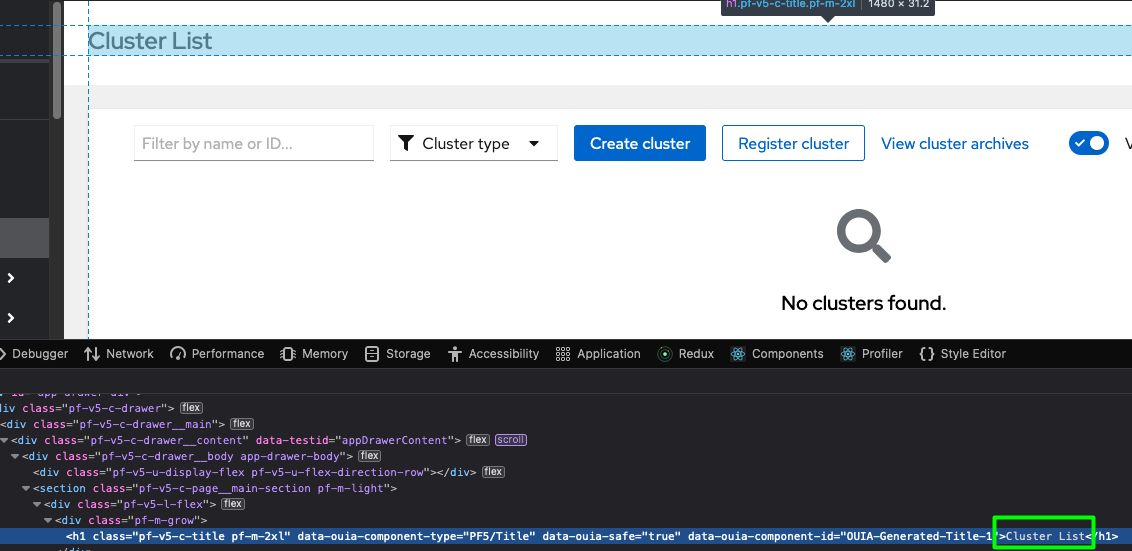
Task: Click flex badge on appDrawerContent div
Action: [478, 440]
